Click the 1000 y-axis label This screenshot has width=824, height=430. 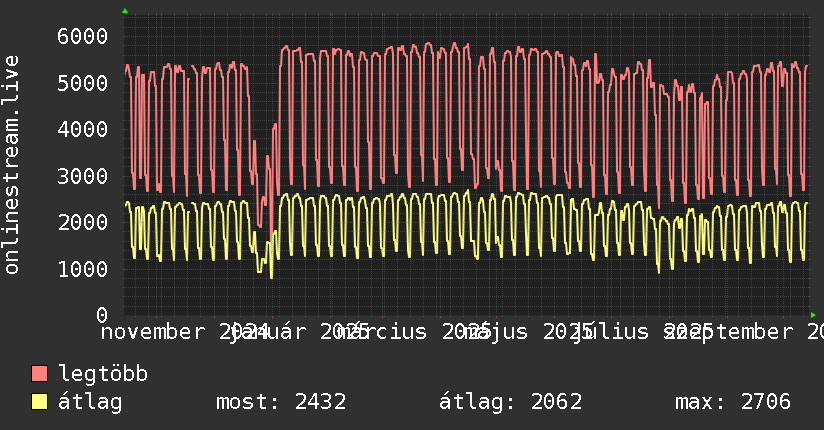(x=83, y=269)
